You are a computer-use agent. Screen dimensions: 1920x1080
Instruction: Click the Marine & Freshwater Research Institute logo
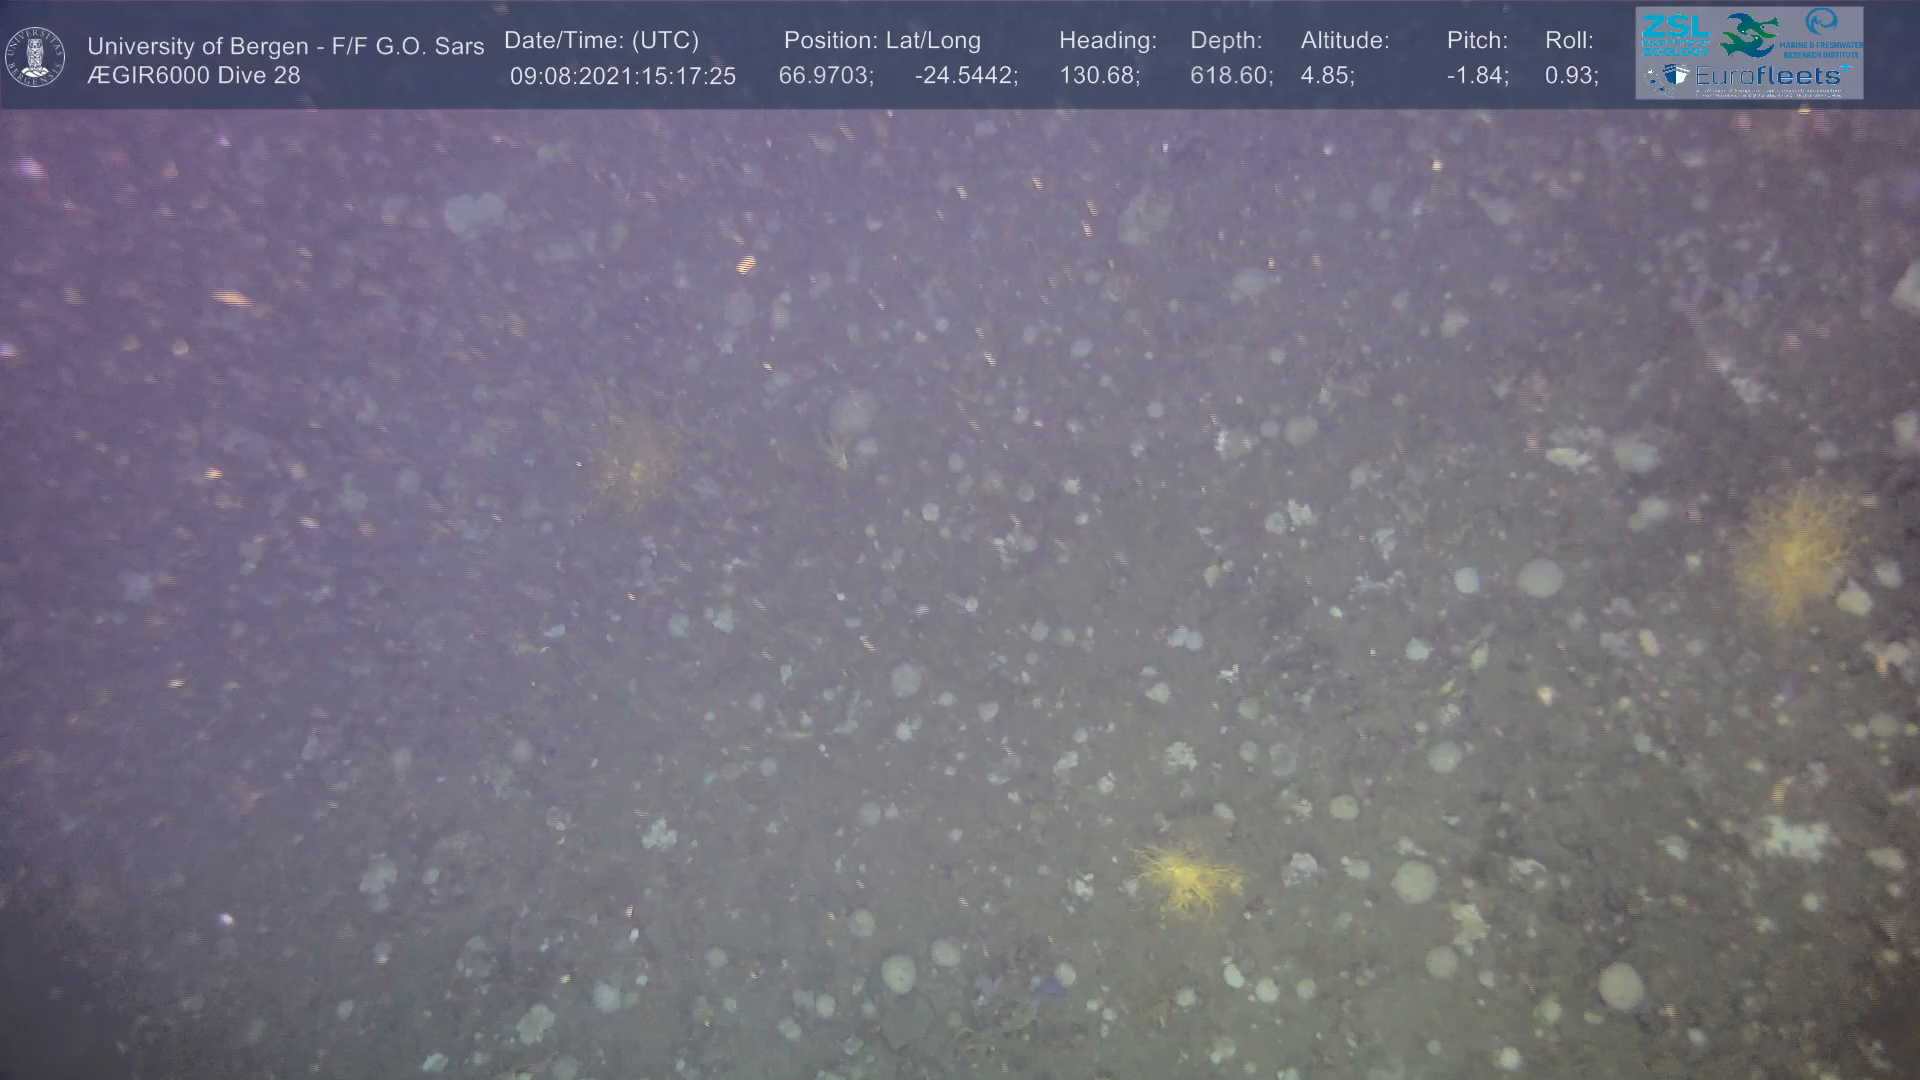click(1821, 32)
